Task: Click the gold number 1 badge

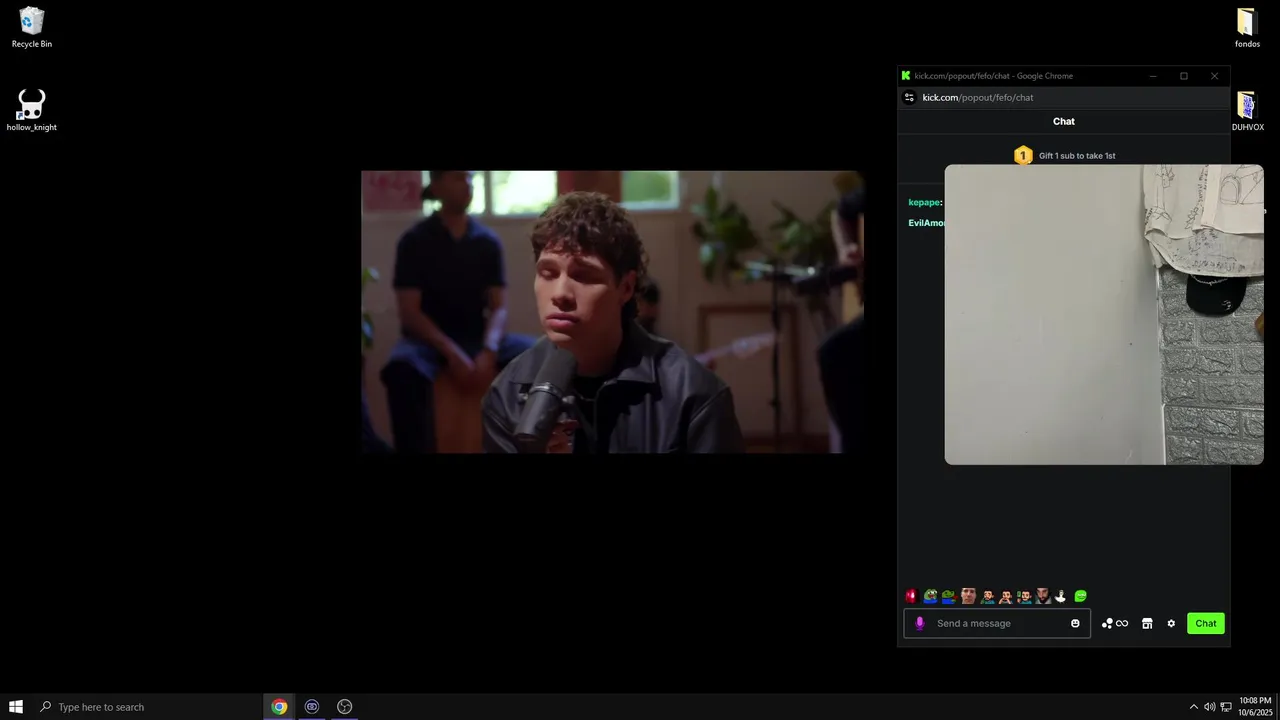Action: point(1023,155)
